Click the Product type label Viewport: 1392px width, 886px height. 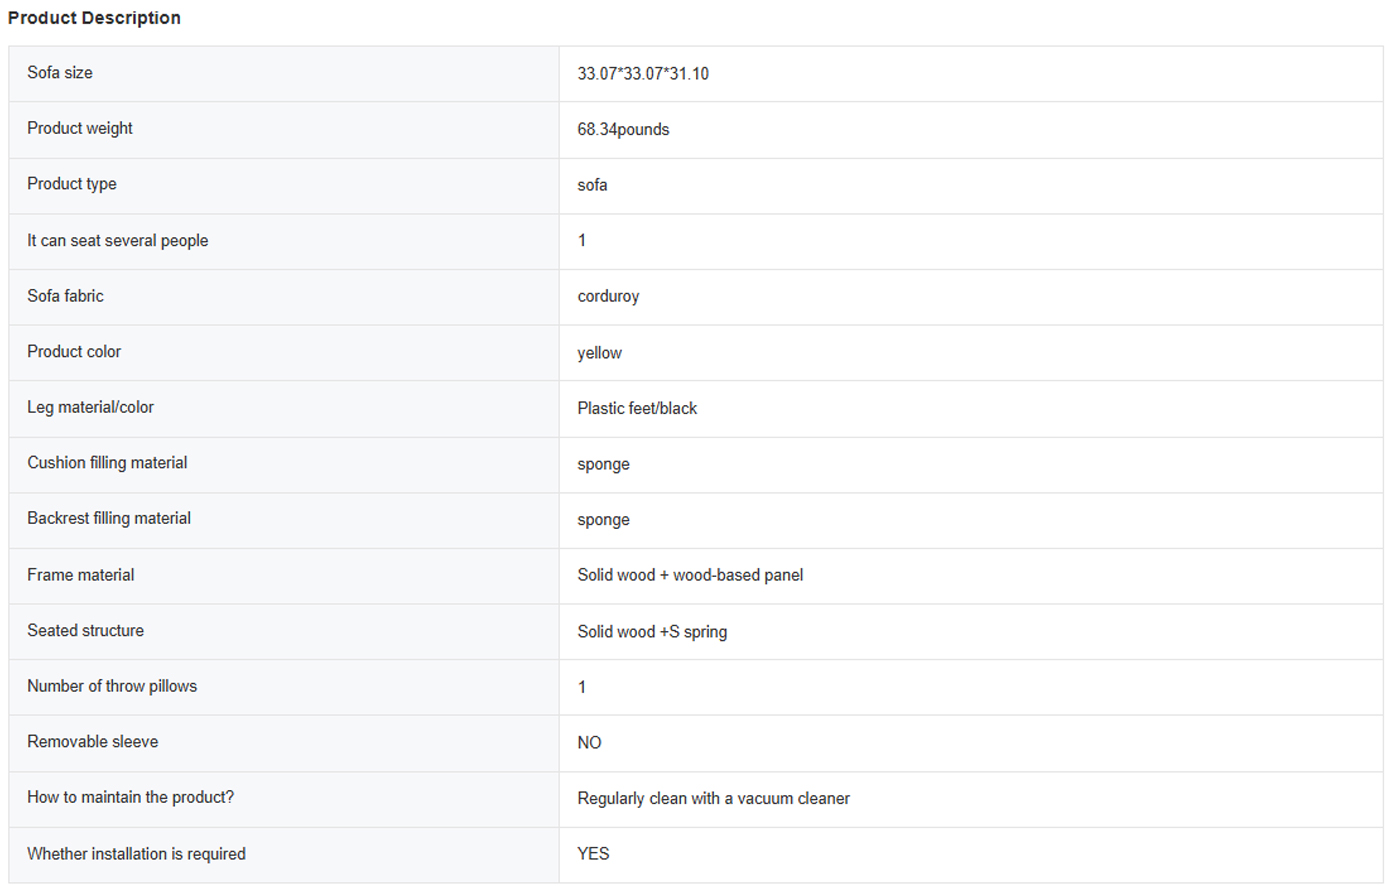click(x=72, y=184)
